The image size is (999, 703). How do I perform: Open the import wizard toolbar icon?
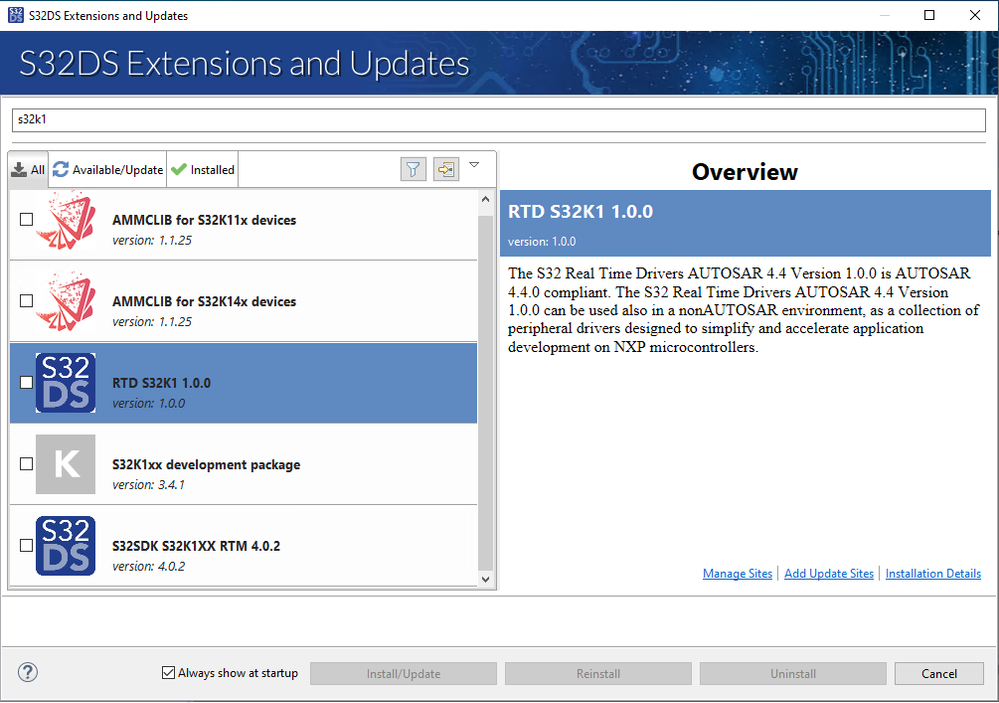[445, 168]
